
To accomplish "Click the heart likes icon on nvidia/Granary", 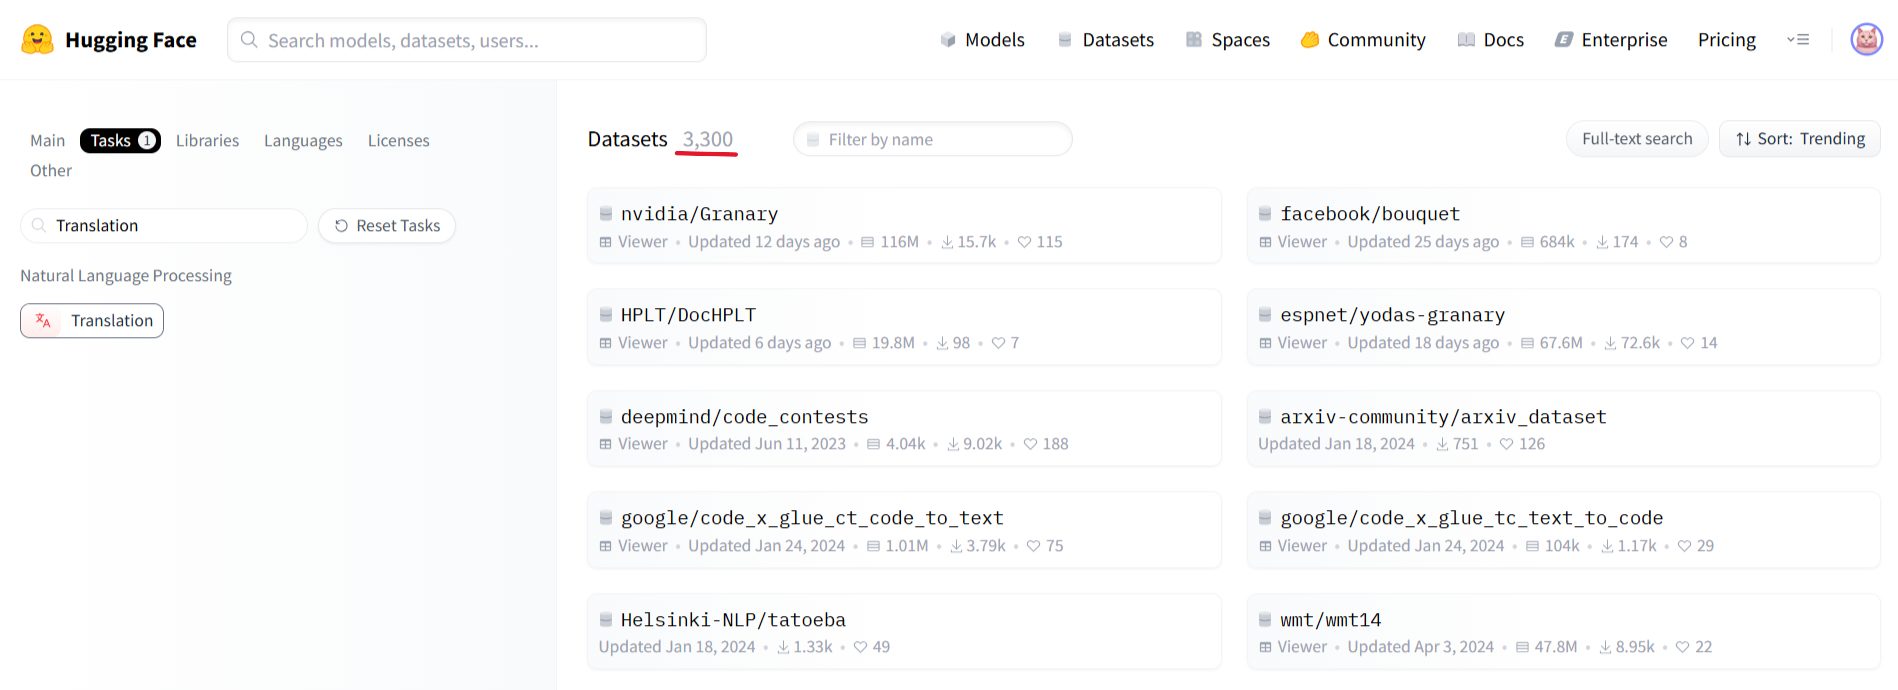I will 1024,242.
